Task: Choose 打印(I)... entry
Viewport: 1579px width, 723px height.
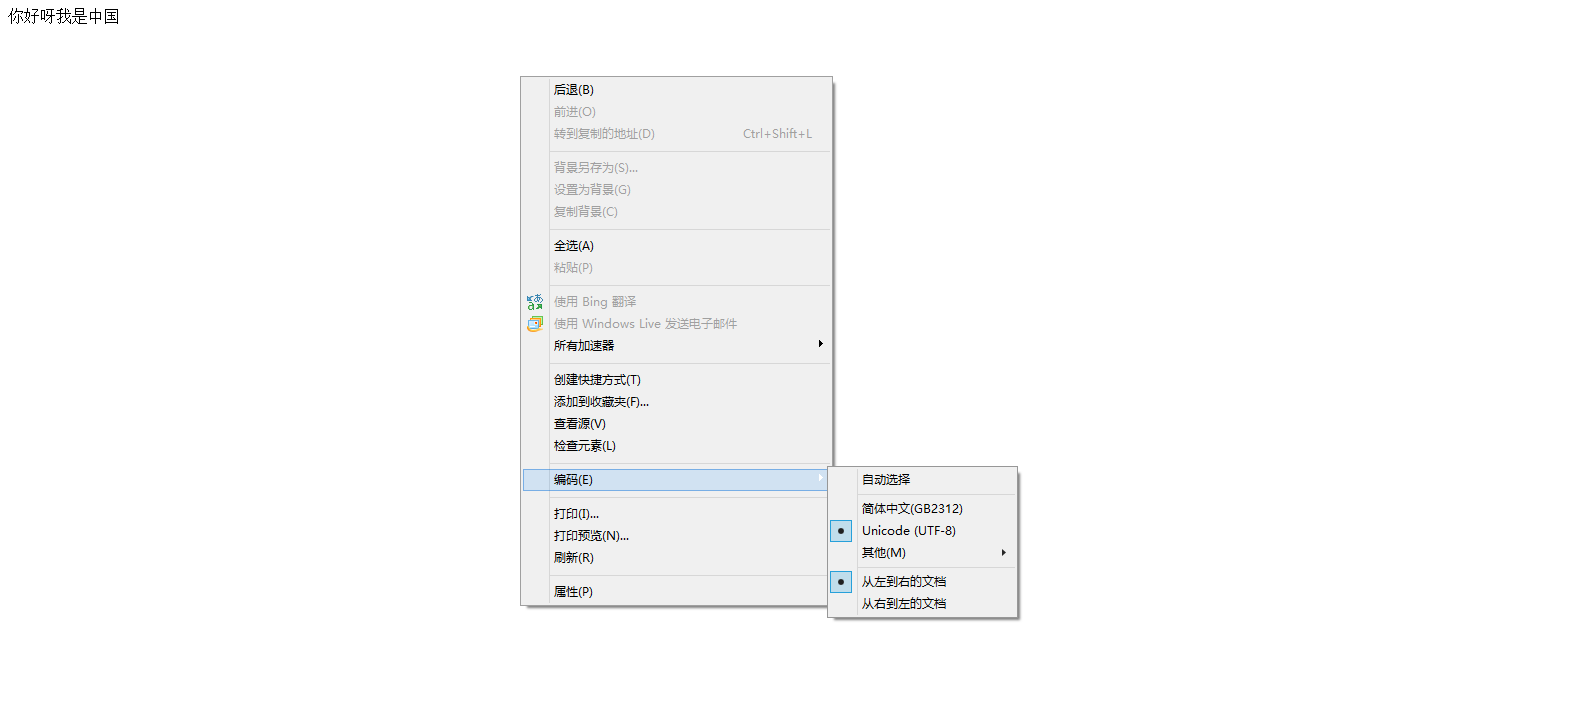Action: (677, 514)
